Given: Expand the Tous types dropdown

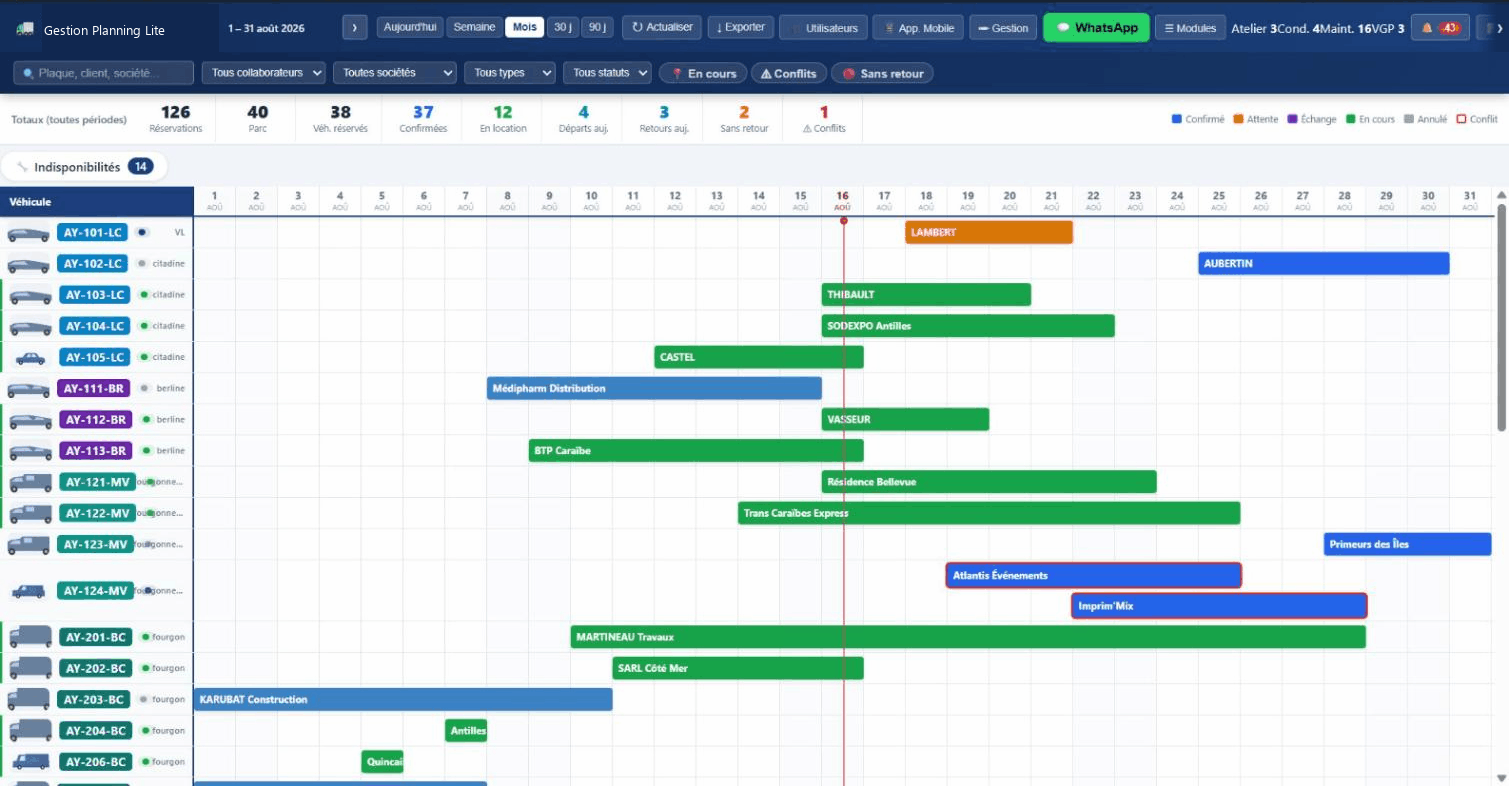Looking at the screenshot, I should click(509, 73).
